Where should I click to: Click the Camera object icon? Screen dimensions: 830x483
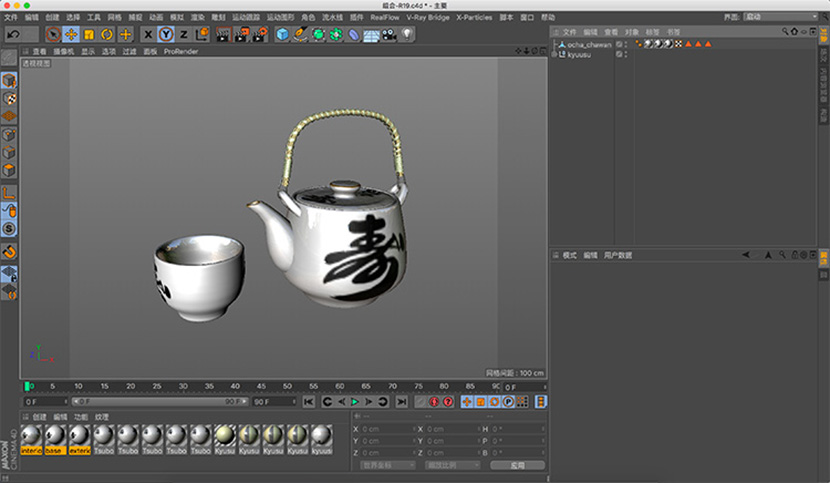click(x=389, y=35)
